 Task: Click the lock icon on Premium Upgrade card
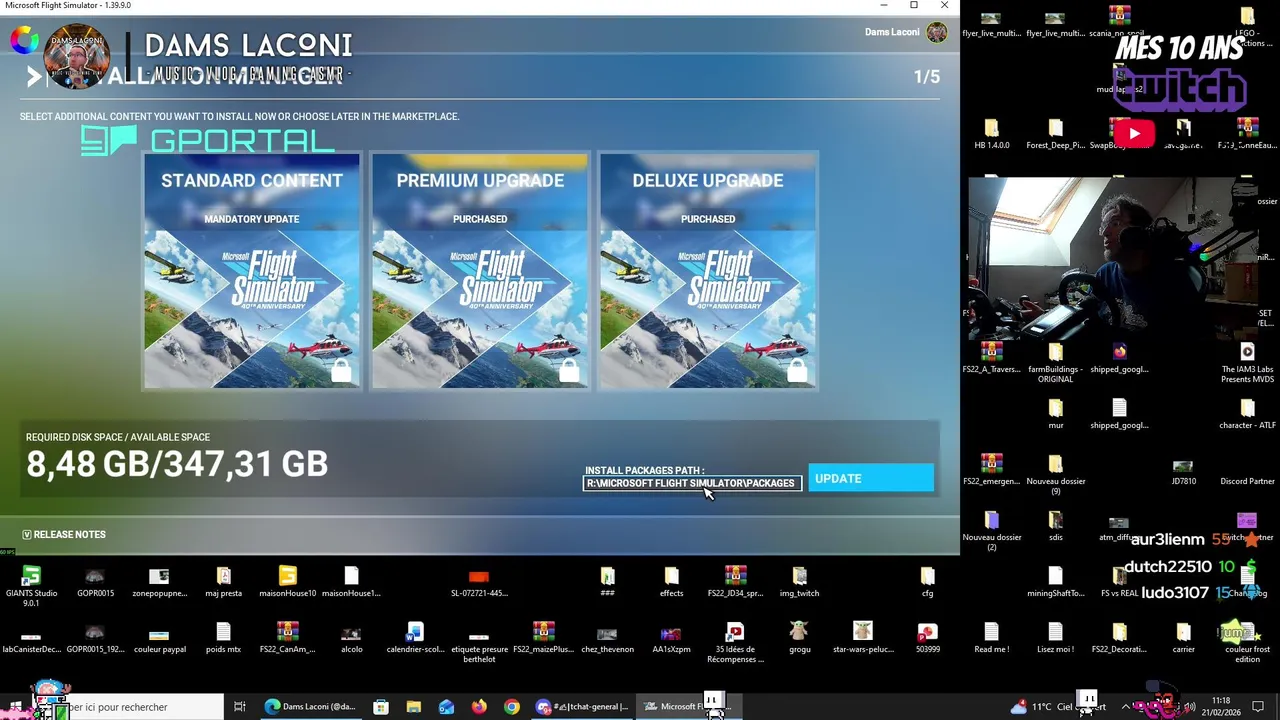click(x=569, y=371)
